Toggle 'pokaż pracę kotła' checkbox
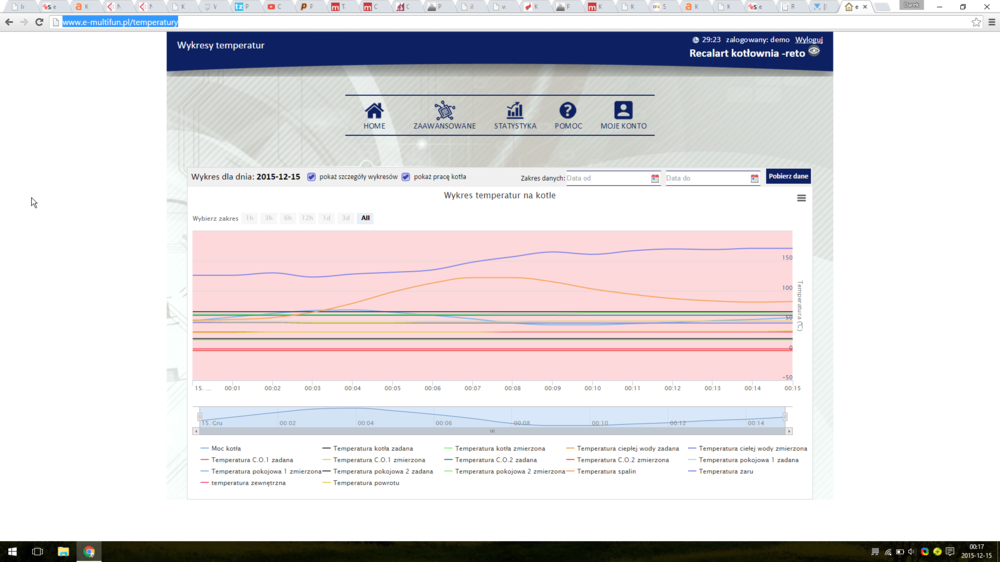This screenshot has height=562, width=1000. click(x=406, y=177)
